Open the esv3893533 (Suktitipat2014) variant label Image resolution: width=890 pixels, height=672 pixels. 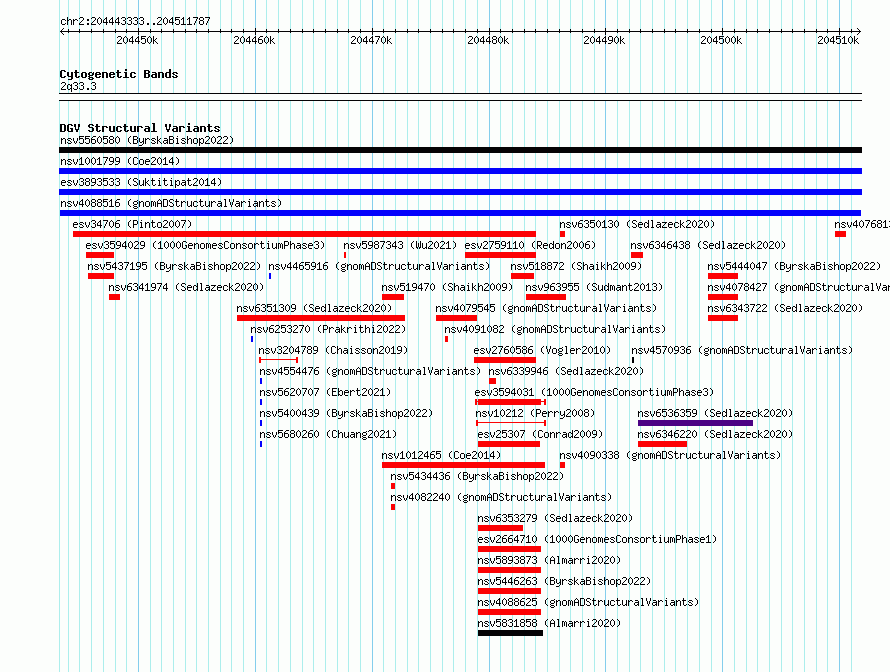tap(141, 182)
